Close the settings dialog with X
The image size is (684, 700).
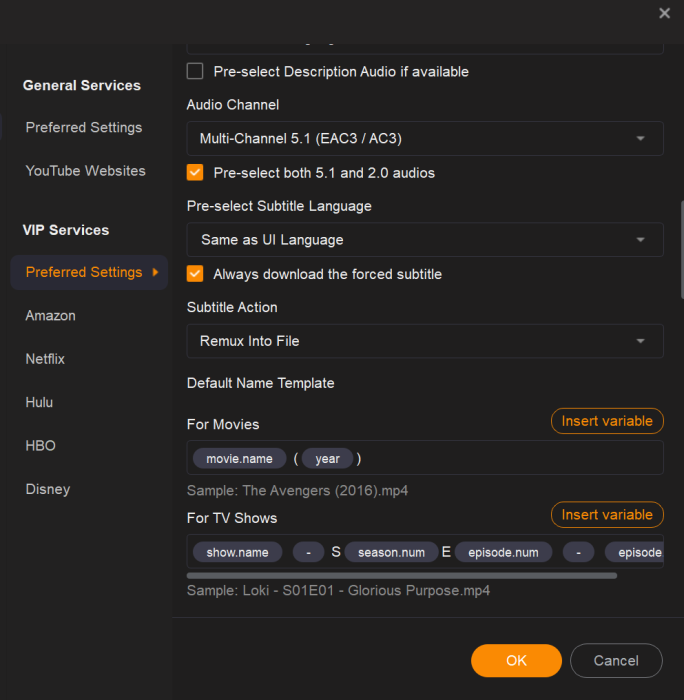[x=664, y=13]
